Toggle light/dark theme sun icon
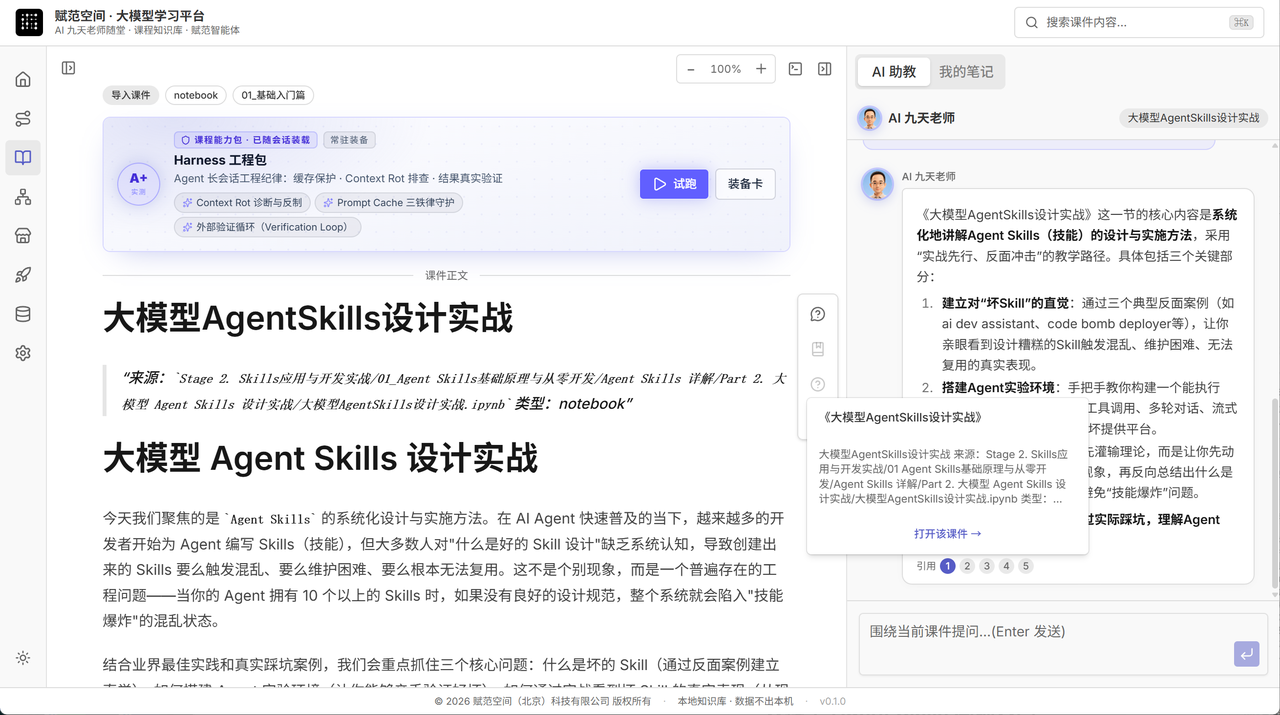This screenshot has width=1280, height=715. click(x=23, y=658)
